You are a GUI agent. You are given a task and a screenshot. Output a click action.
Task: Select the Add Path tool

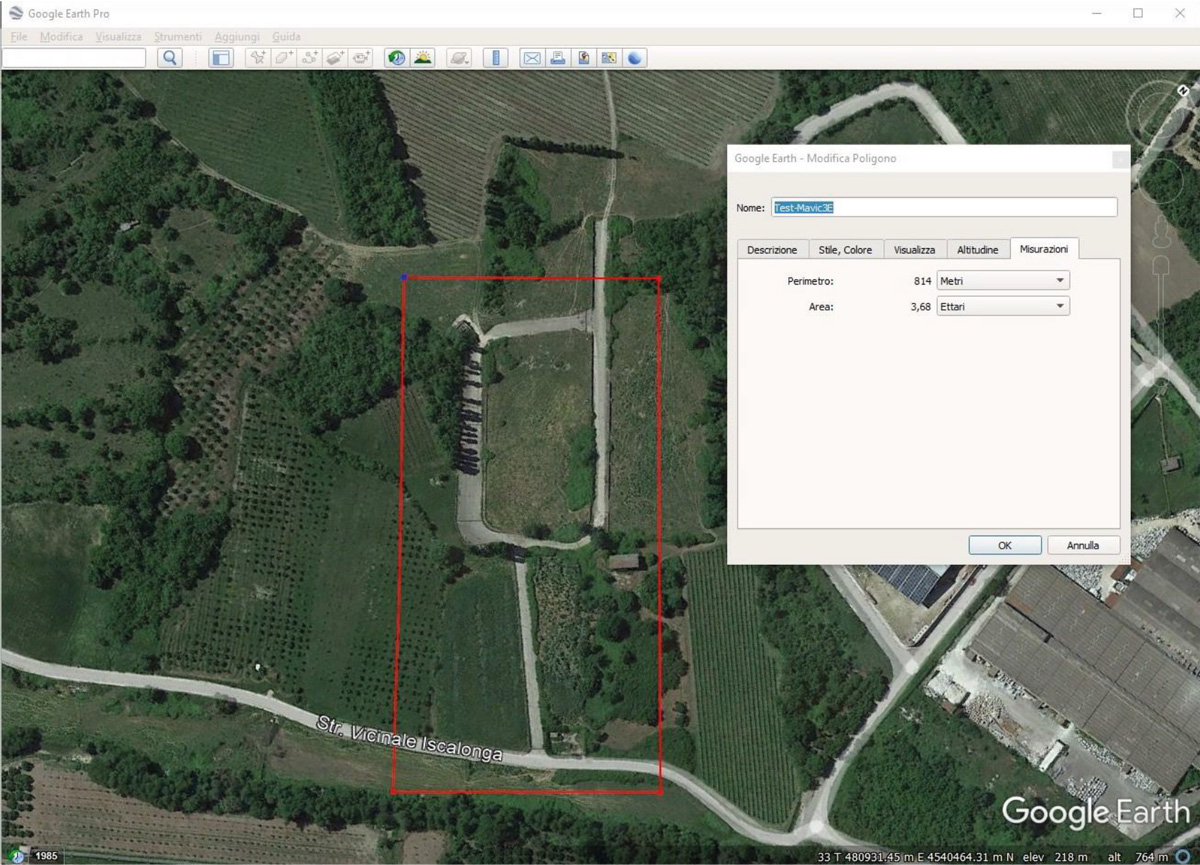(310, 58)
